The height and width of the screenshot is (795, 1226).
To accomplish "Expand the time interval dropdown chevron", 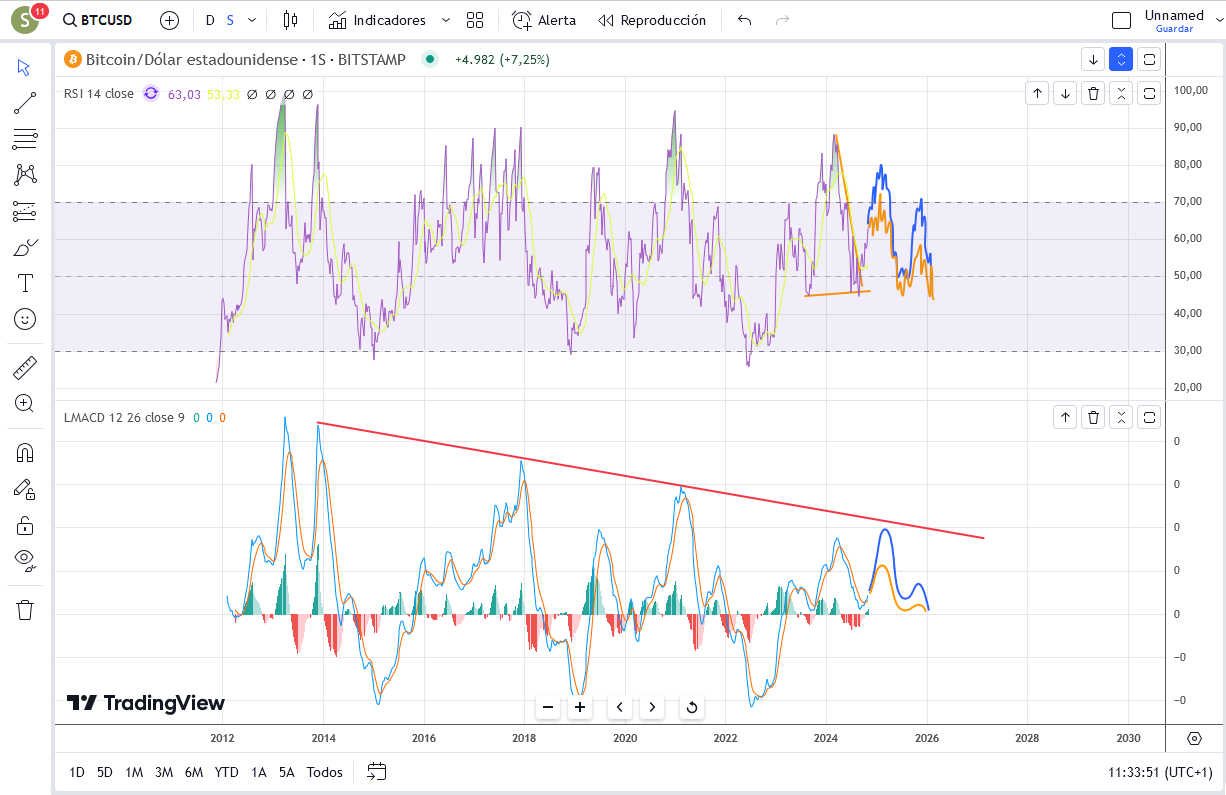I will (252, 20).
